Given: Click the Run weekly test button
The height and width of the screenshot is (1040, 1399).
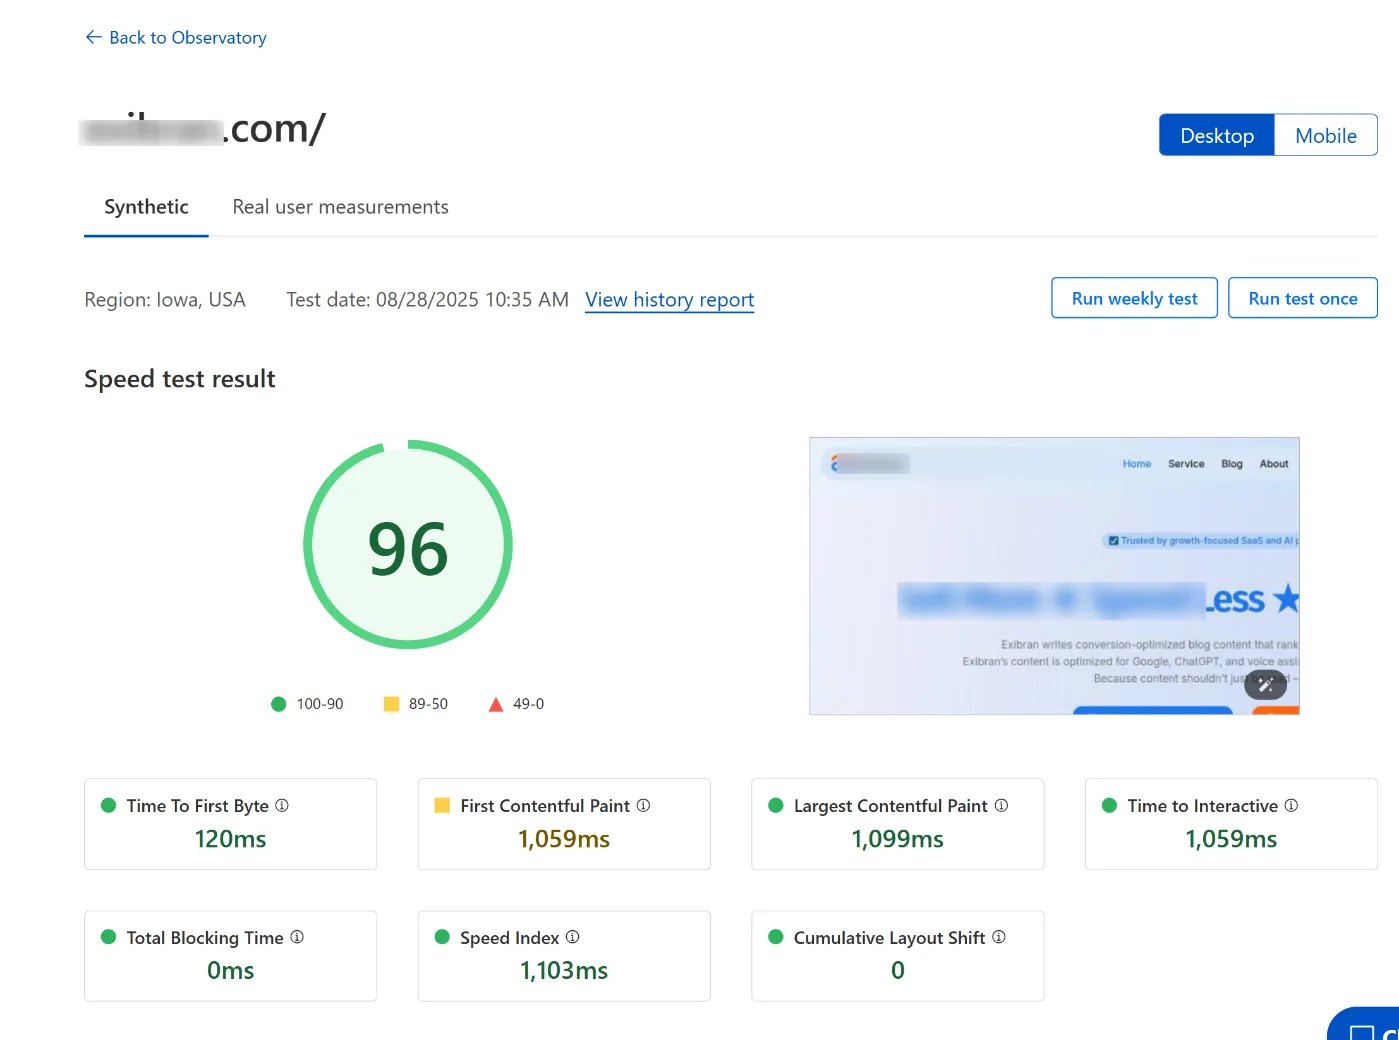Looking at the screenshot, I should coord(1134,298).
